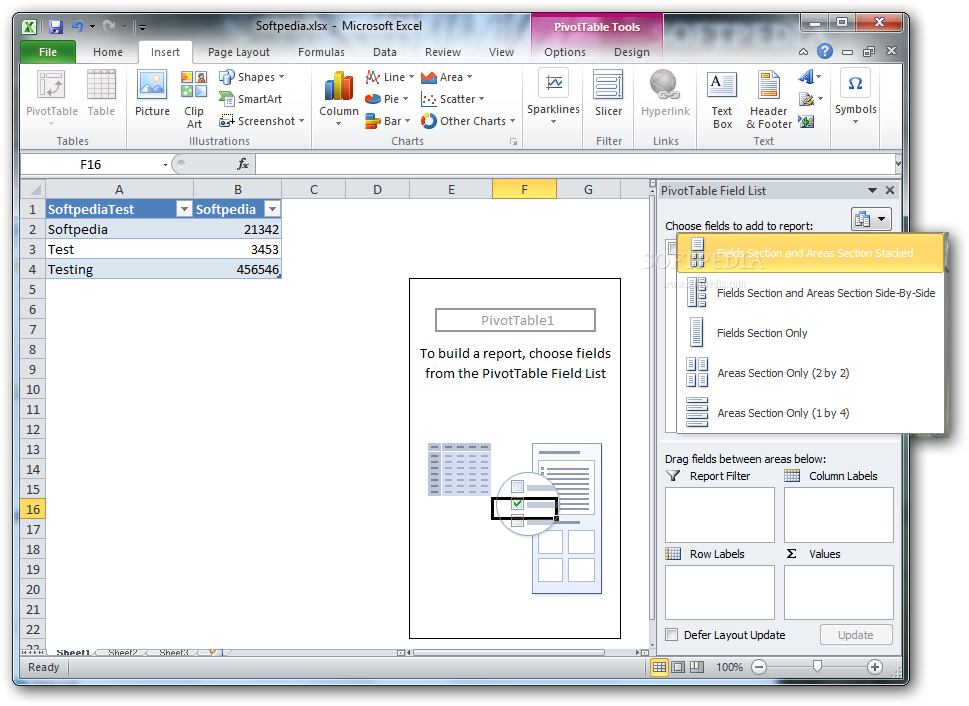Switch to Normal view in status bar
The width and height of the screenshot is (969, 706).
(x=659, y=667)
